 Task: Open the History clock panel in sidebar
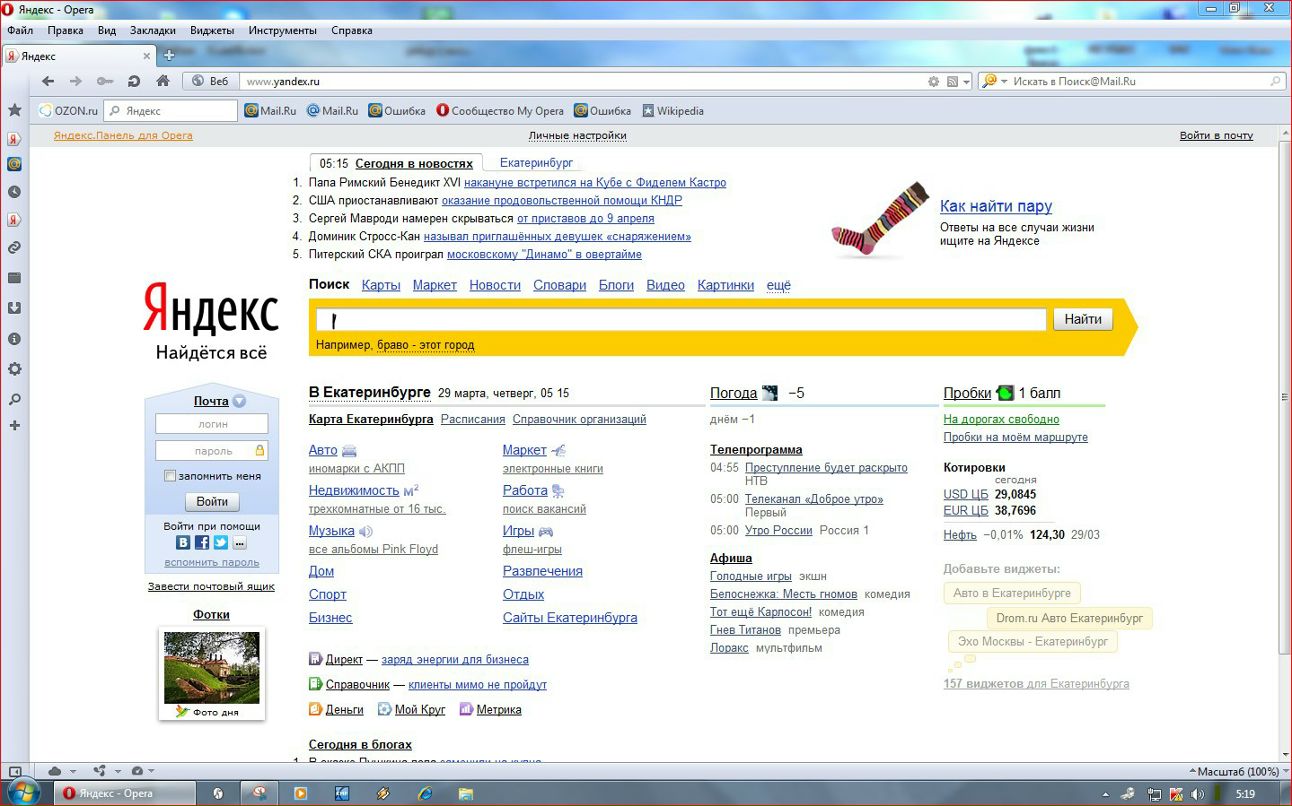(14, 192)
